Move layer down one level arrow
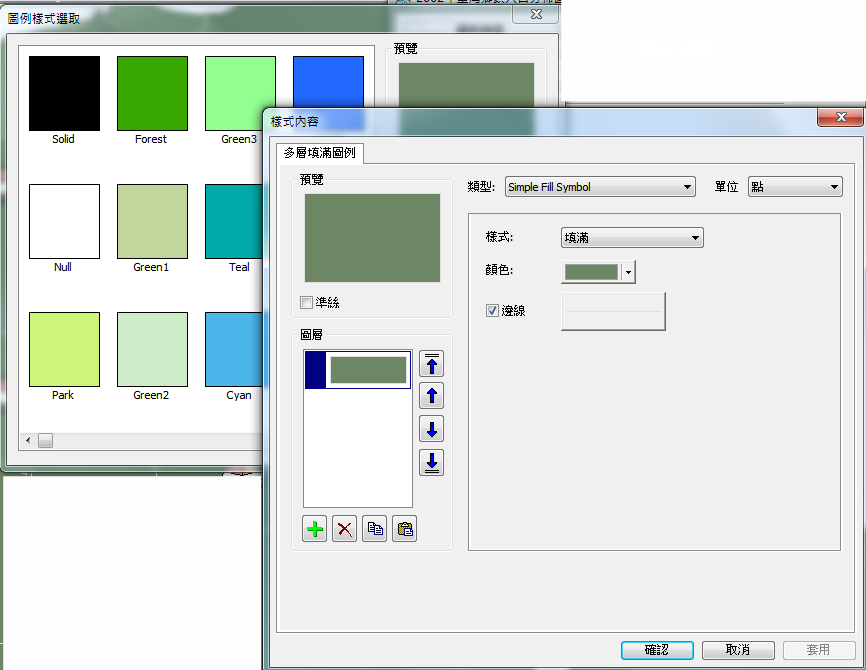This screenshot has height=670, width=866. coord(431,430)
